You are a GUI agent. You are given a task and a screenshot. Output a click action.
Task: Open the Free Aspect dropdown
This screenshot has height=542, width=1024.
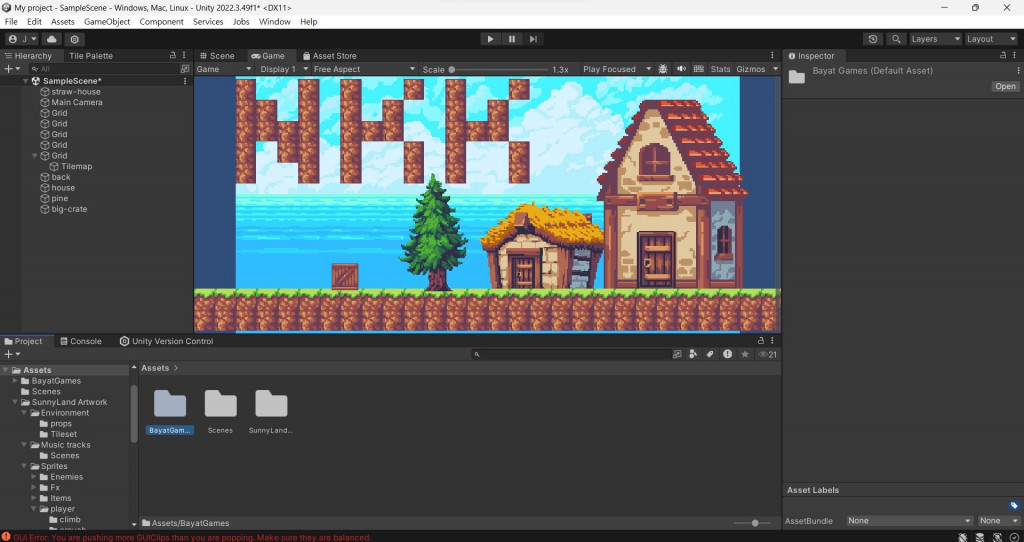click(364, 69)
